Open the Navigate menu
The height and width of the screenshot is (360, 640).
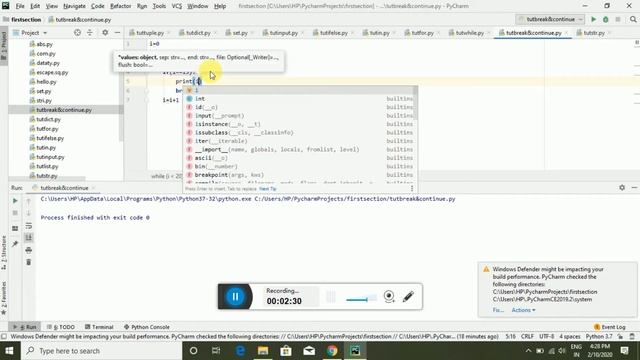point(74,6)
